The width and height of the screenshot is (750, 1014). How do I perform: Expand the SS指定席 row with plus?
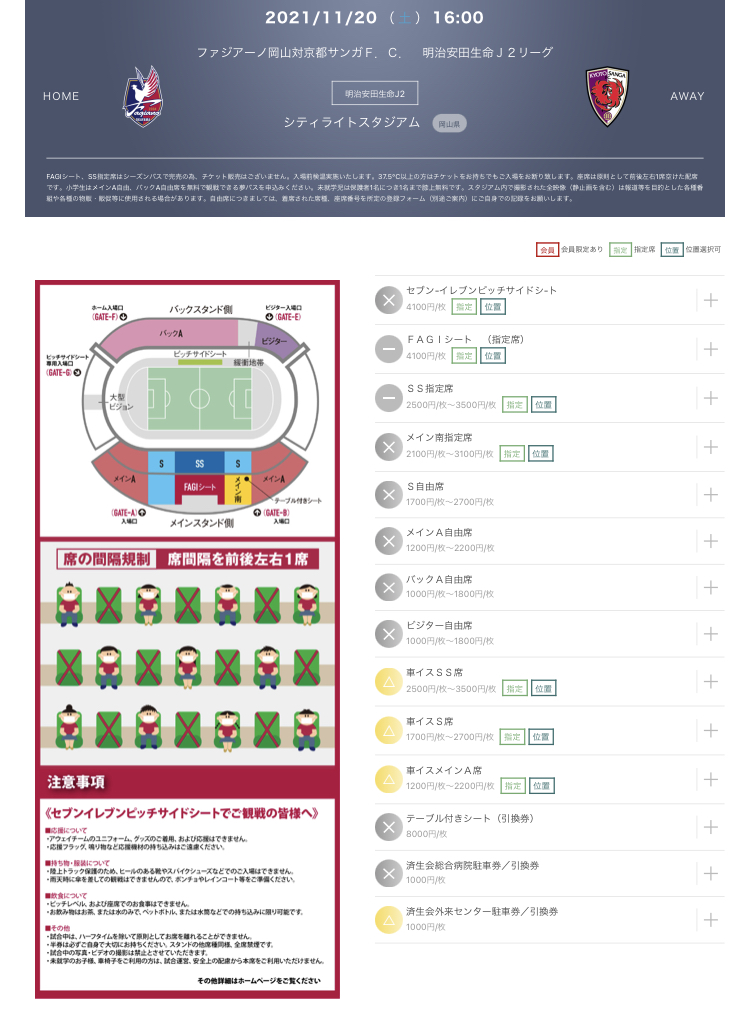711,397
